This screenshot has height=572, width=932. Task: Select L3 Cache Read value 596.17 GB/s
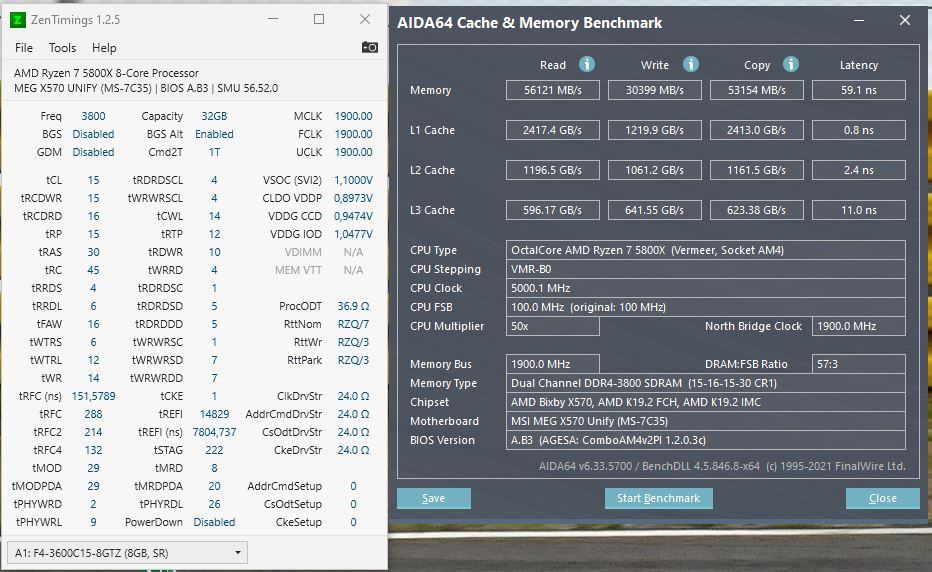click(x=553, y=210)
